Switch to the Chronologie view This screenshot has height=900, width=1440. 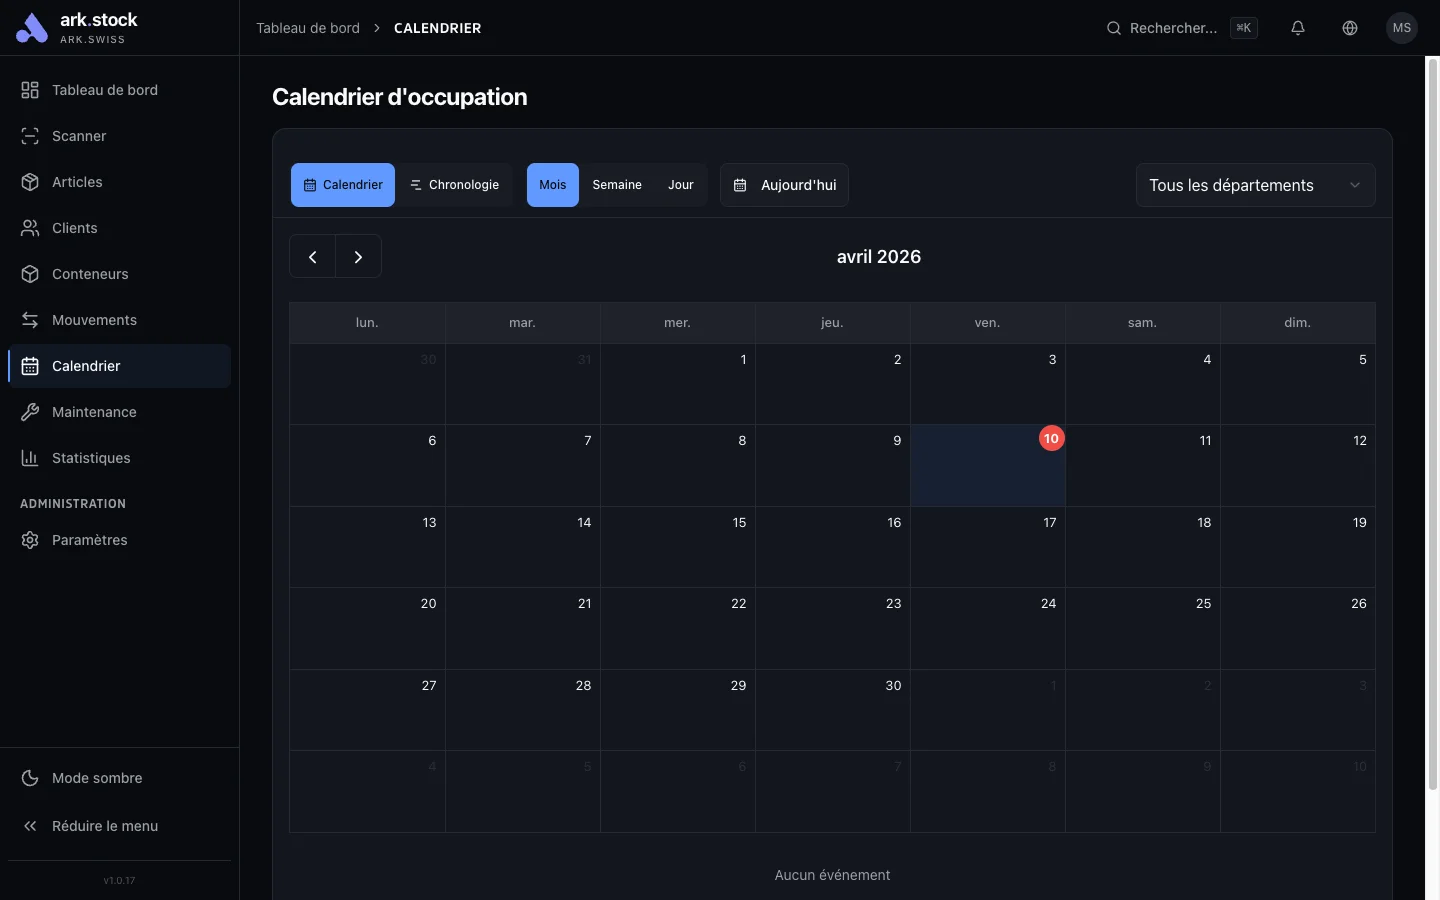pos(455,185)
